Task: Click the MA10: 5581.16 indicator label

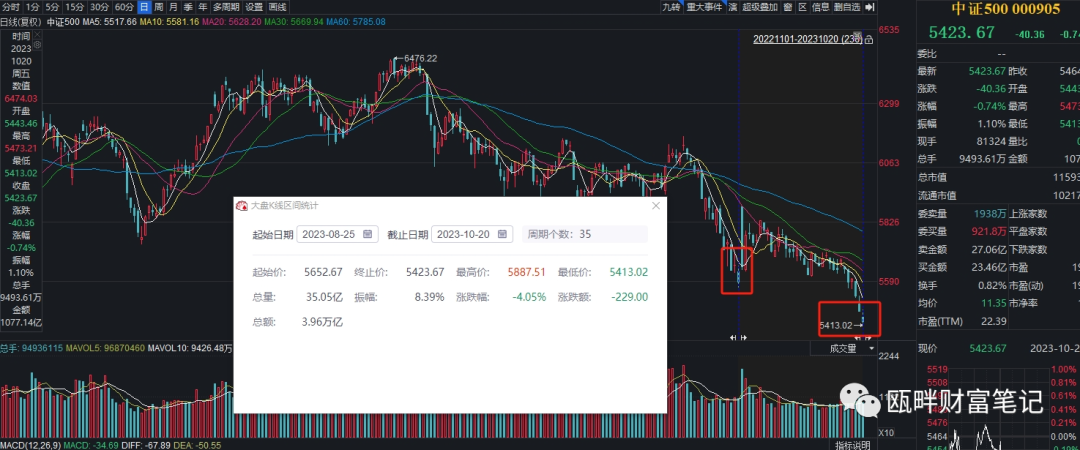Action: click(x=169, y=21)
